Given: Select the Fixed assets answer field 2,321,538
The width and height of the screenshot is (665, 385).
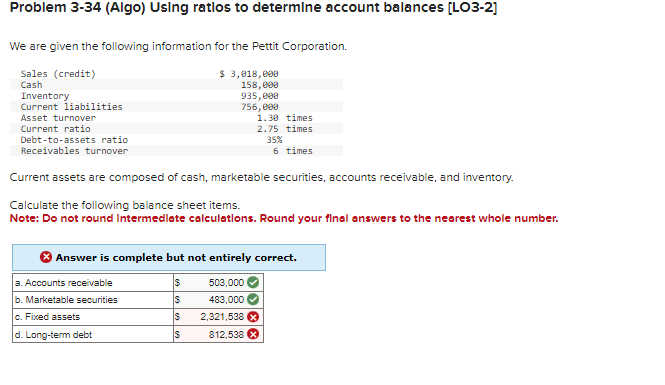Looking at the screenshot, I should 218,317.
